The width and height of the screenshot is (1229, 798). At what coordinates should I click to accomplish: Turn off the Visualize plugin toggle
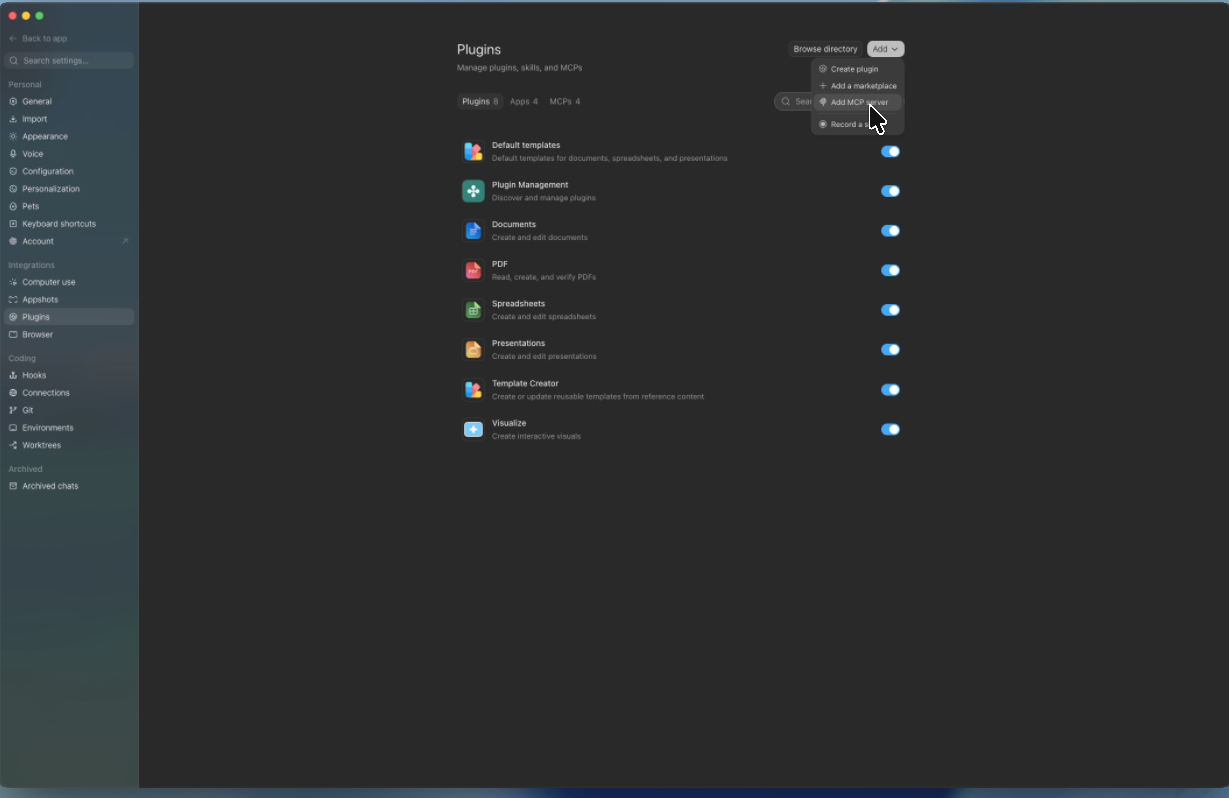click(x=890, y=429)
